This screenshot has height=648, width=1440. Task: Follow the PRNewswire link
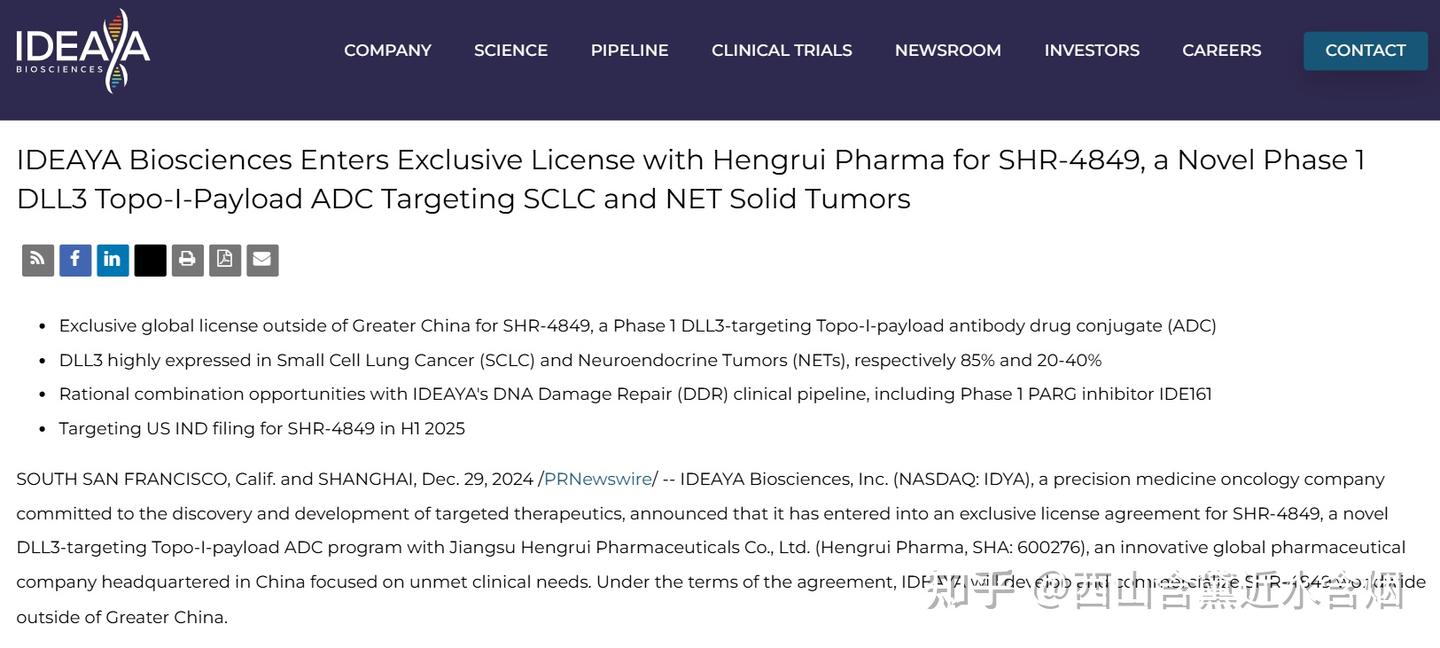598,479
